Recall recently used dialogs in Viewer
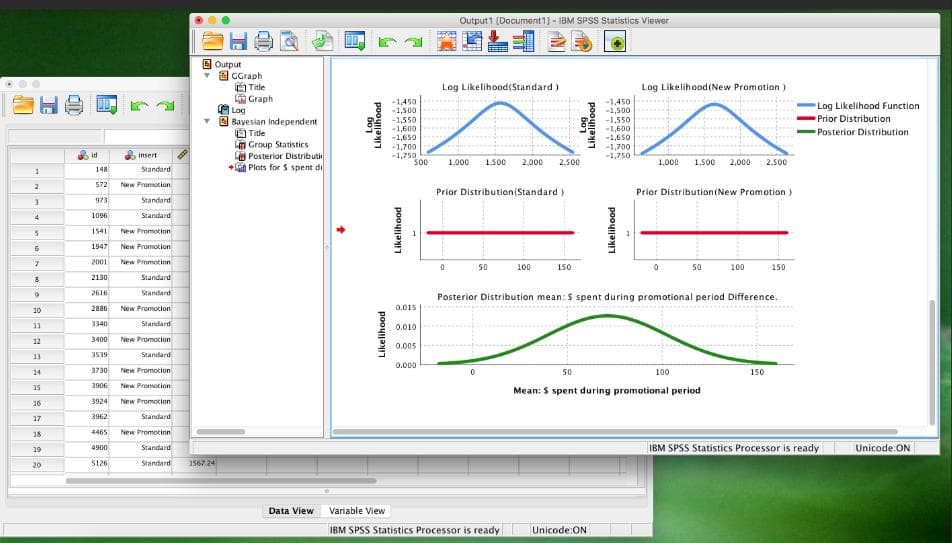 355,41
